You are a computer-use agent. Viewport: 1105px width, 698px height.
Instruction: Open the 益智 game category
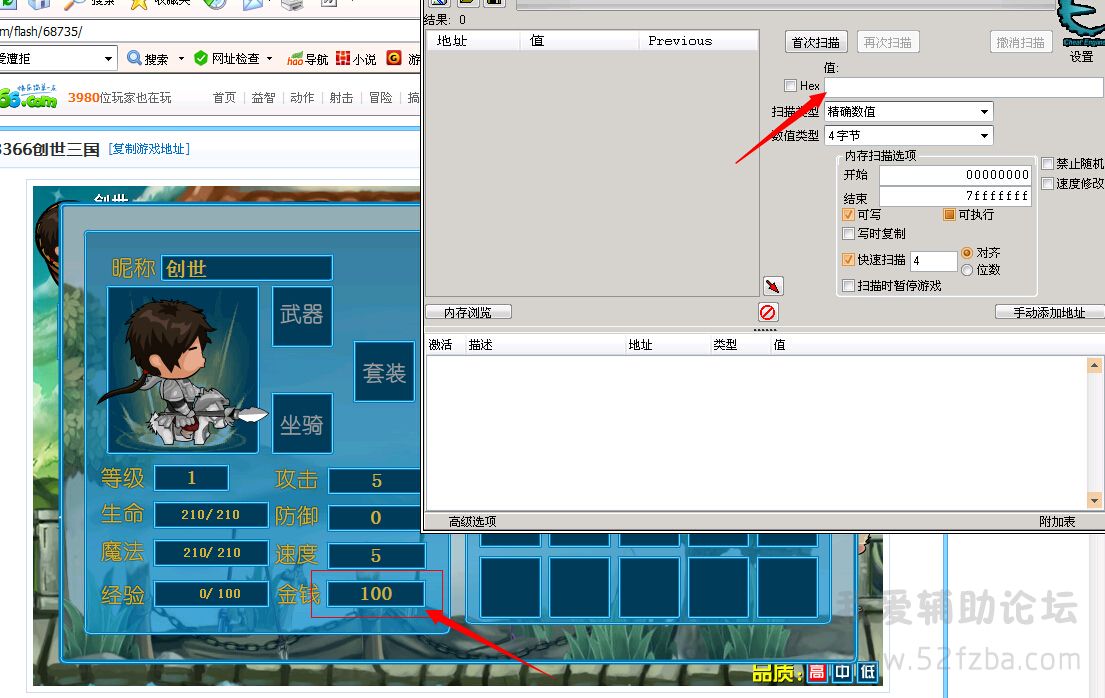coord(263,97)
